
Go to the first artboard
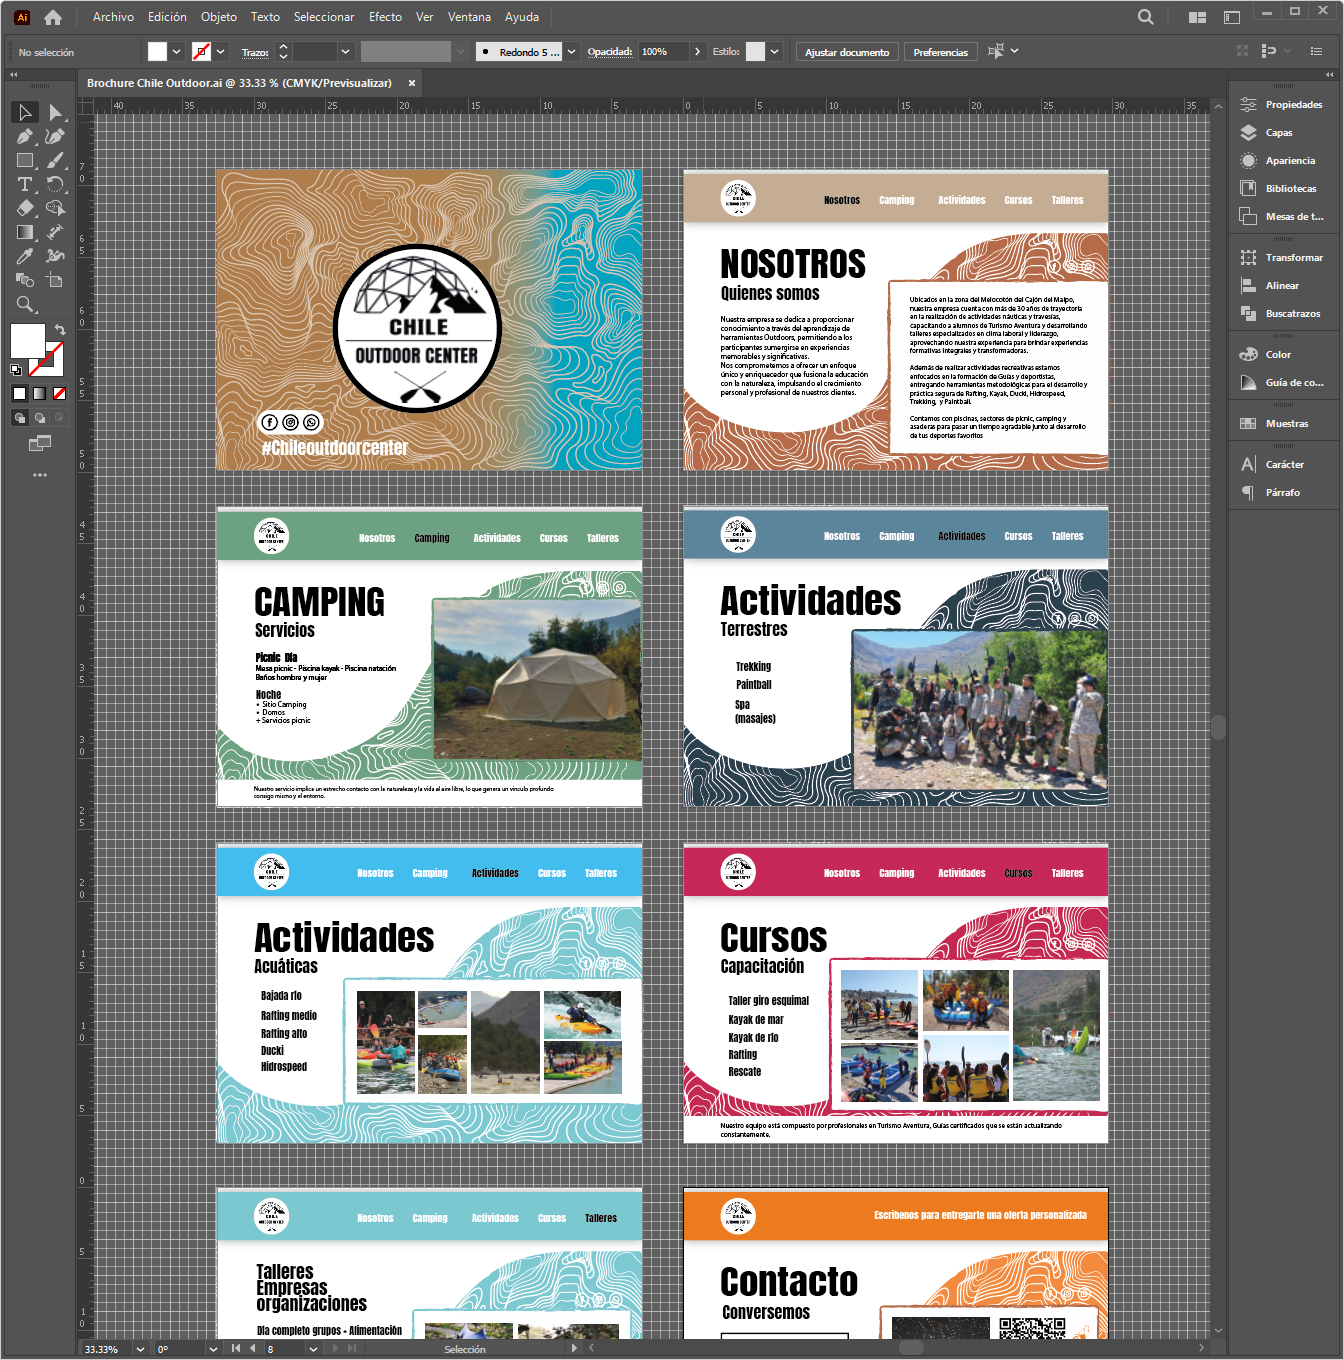(236, 1349)
